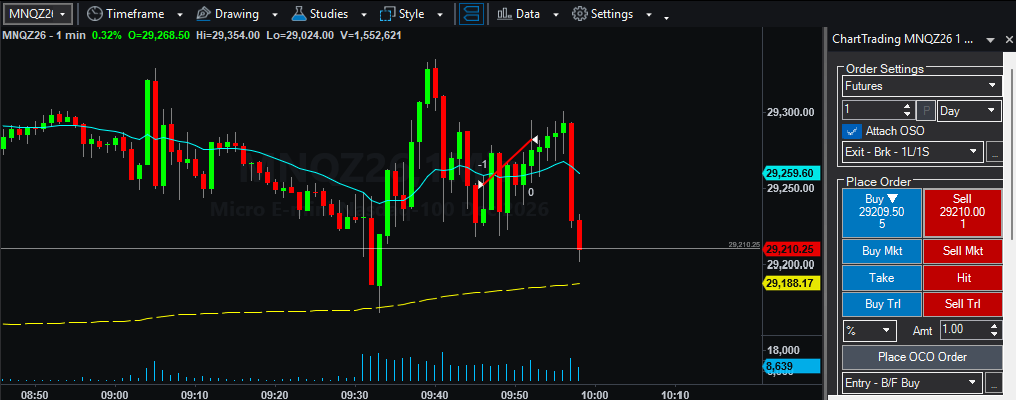Open the ellipsis button beside Entry - B/F Buy
Viewport: 1016px width, 400px height.
coord(994,383)
